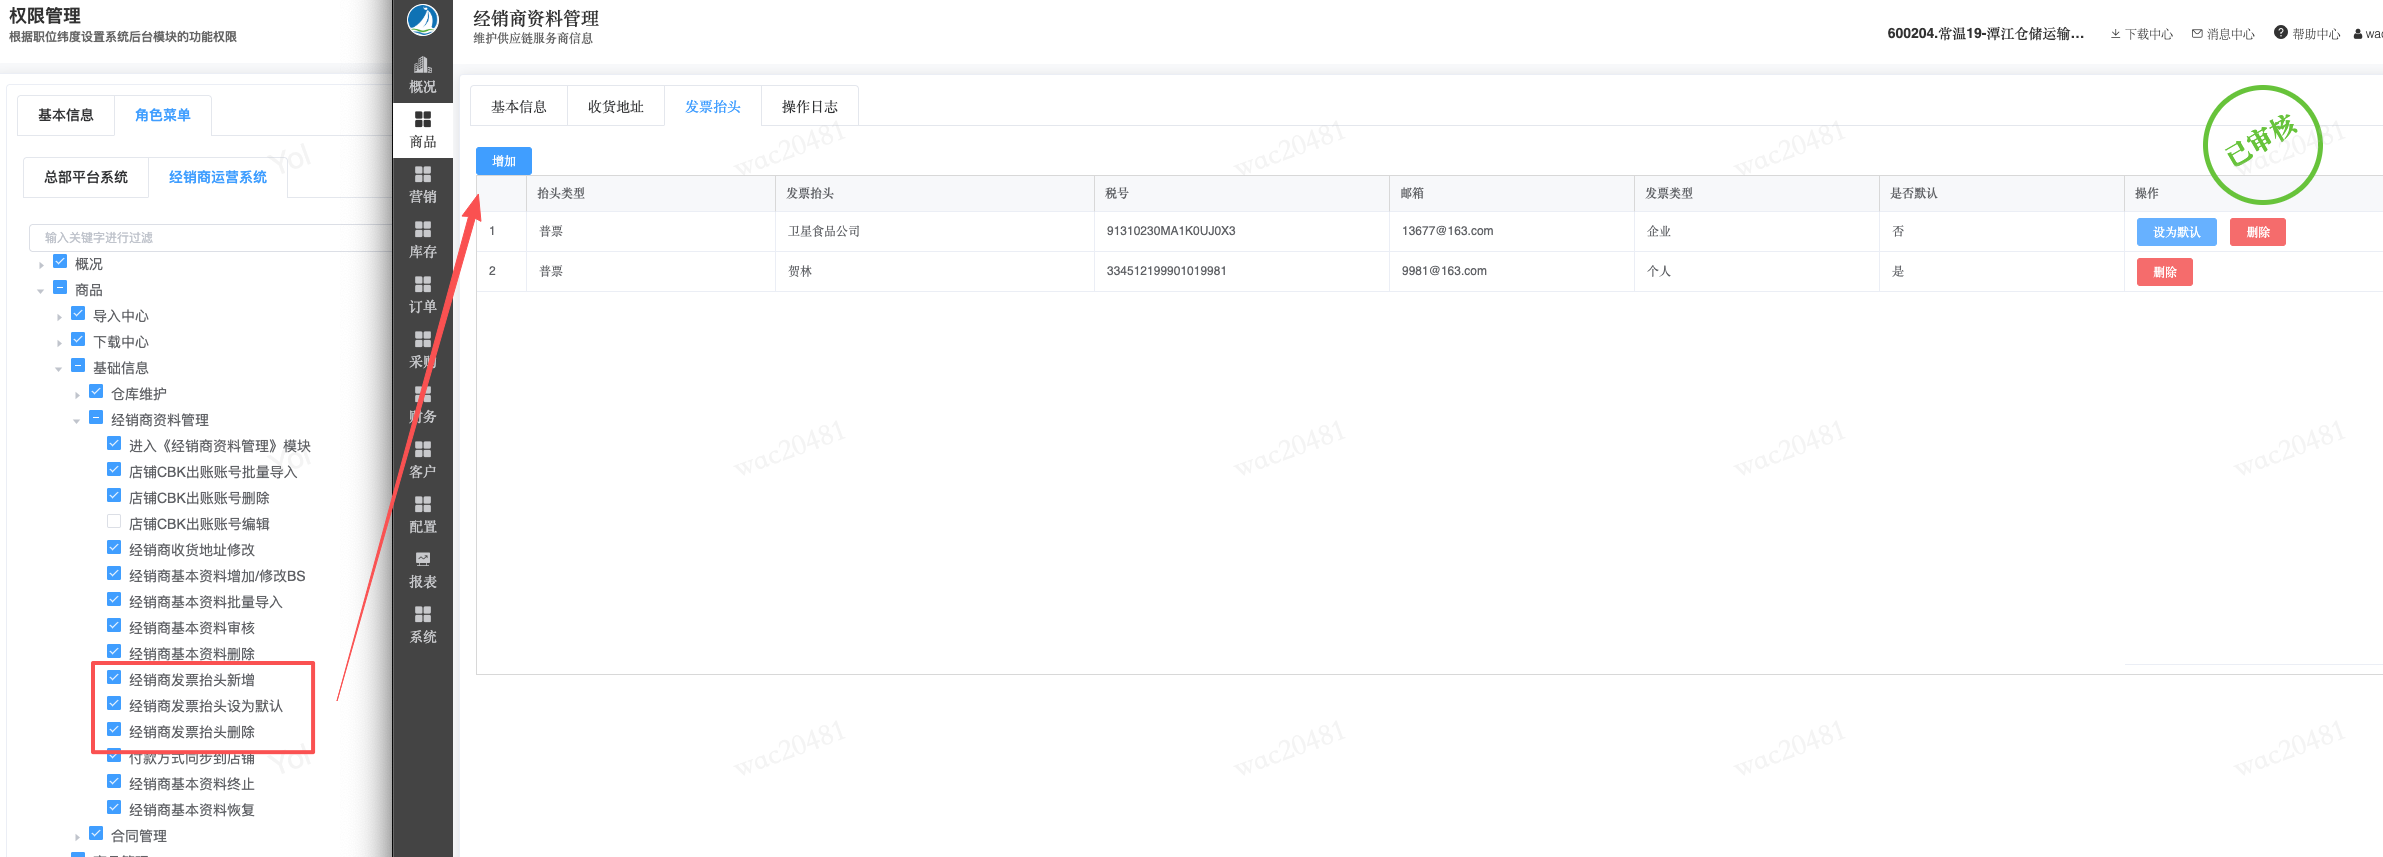
Task: Uncheck 经销商发票抬头新增 permission
Action: [114, 678]
